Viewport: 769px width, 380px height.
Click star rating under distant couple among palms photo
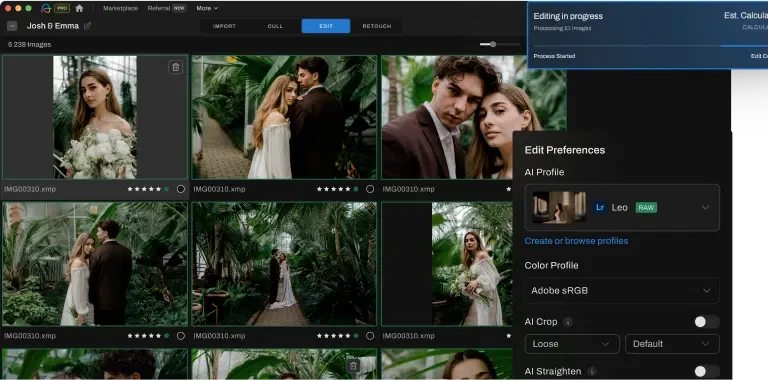(x=333, y=336)
